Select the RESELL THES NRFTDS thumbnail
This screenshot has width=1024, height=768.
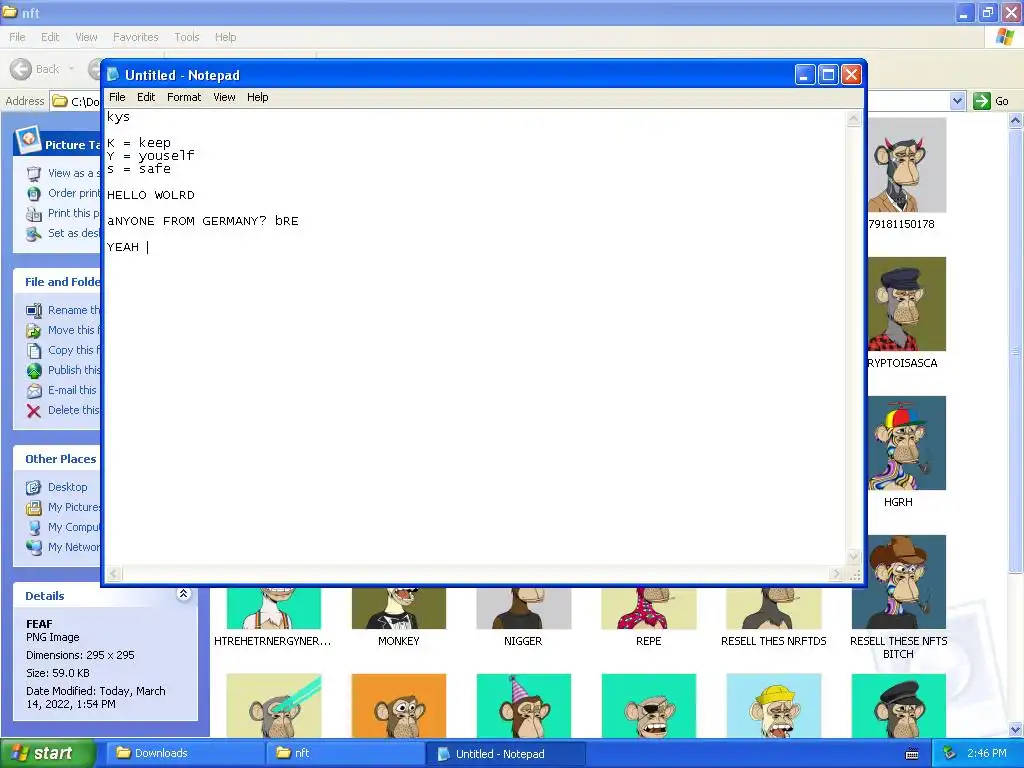click(773, 608)
